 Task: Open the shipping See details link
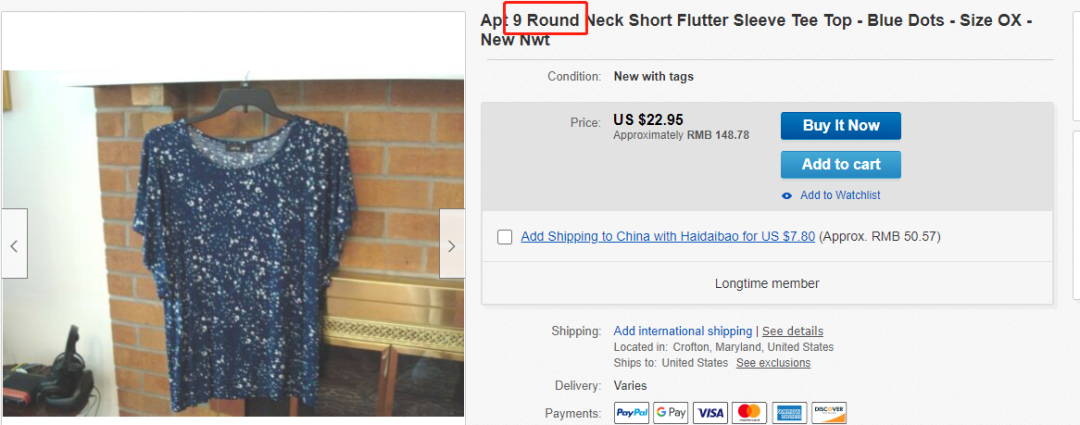[793, 331]
